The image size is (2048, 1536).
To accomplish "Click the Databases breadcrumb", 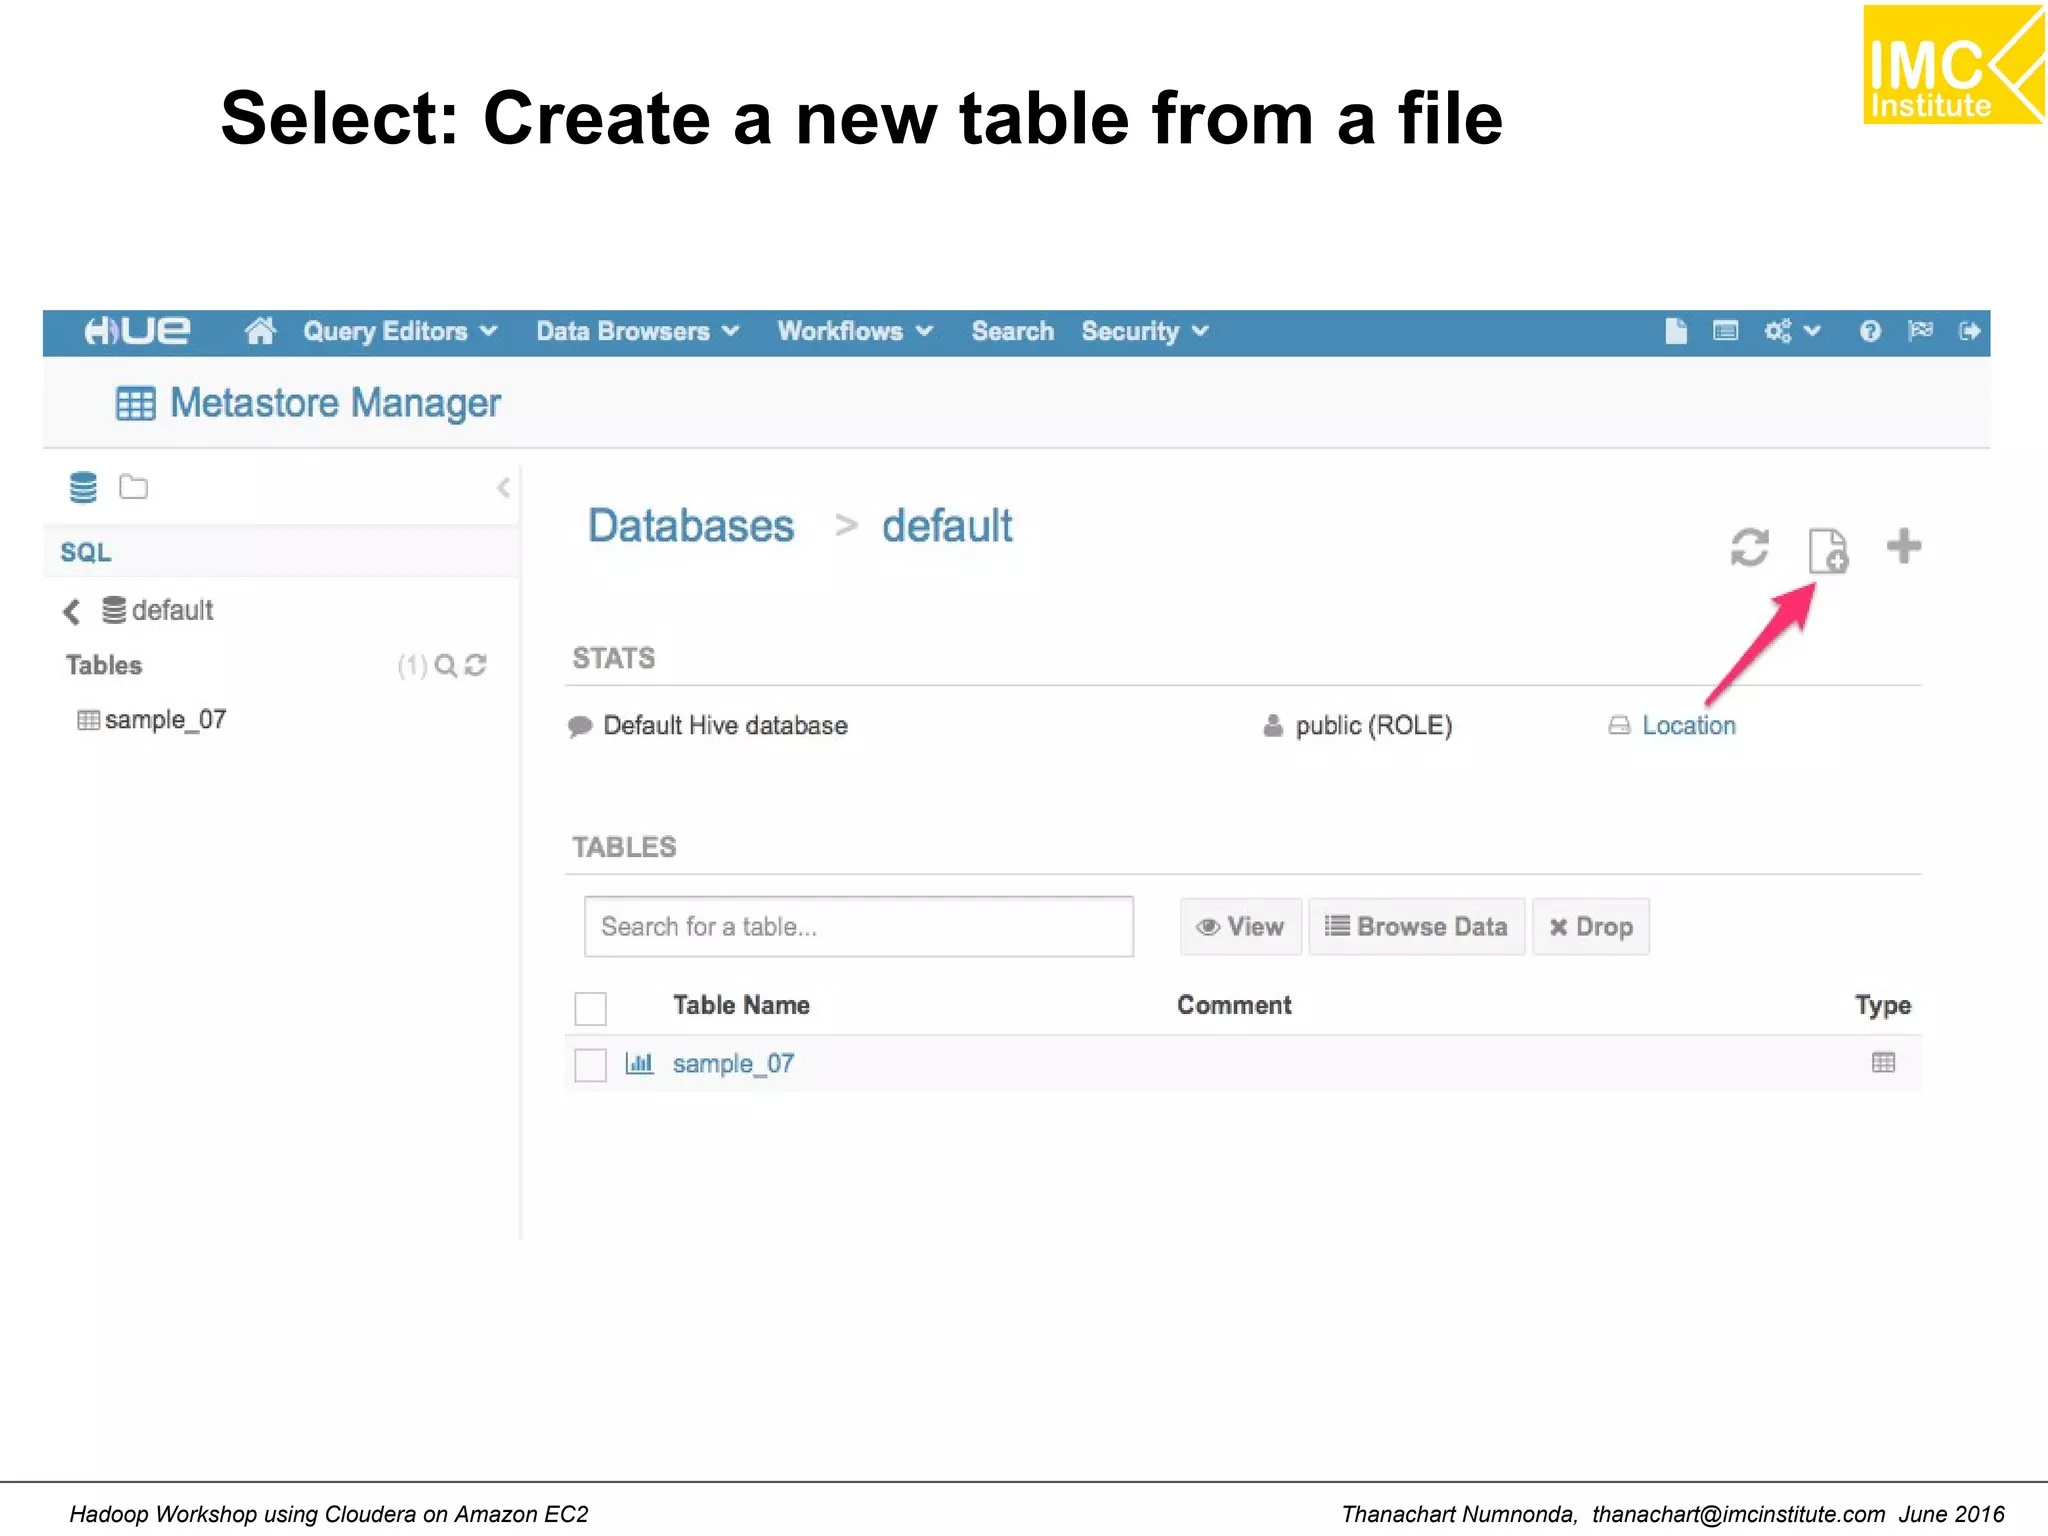I will pos(691,526).
